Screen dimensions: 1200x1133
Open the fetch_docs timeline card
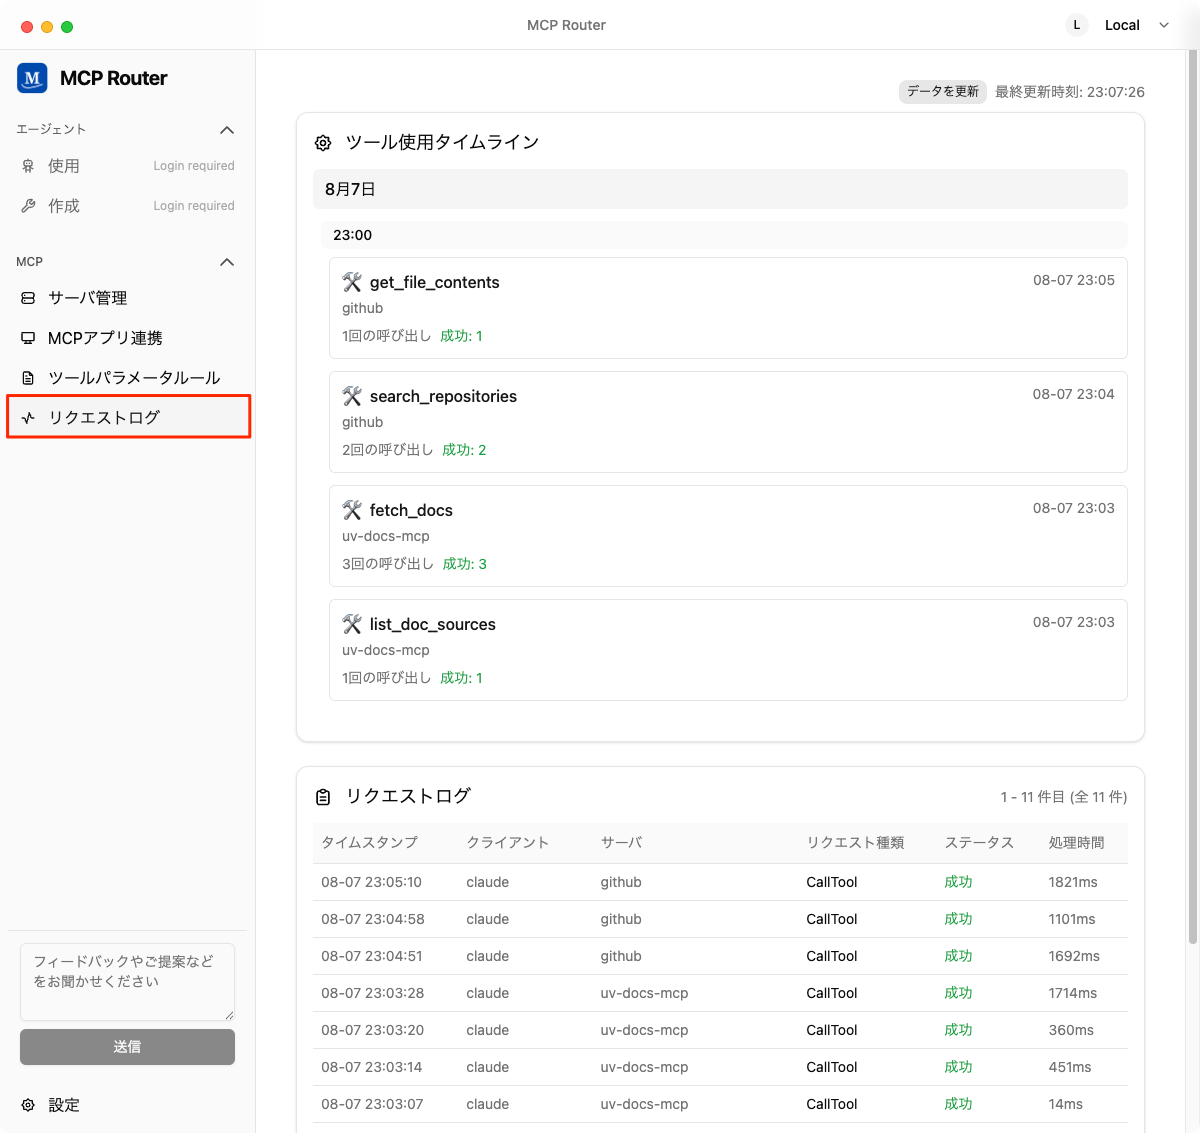(728, 536)
